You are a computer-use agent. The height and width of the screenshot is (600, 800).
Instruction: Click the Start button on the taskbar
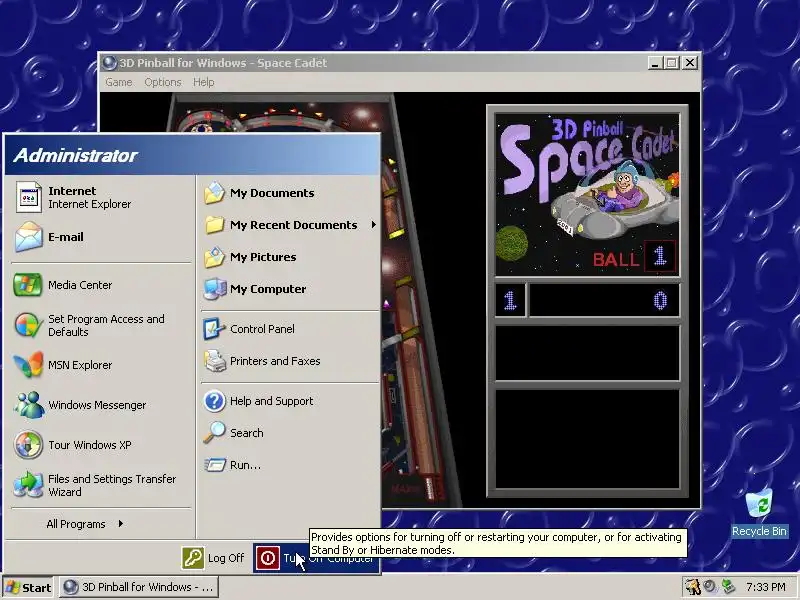pyautogui.click(x=28, y=587)
